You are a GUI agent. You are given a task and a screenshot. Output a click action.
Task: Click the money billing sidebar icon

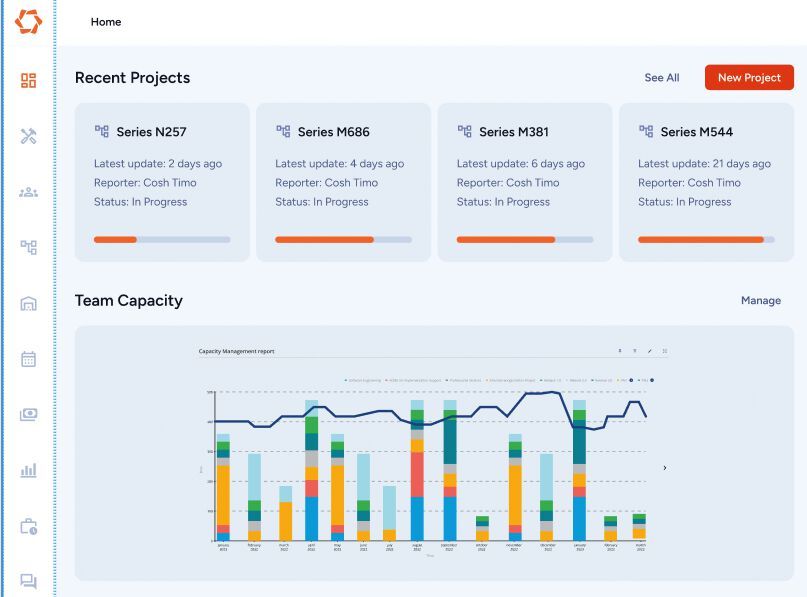(x=28, y=414)
